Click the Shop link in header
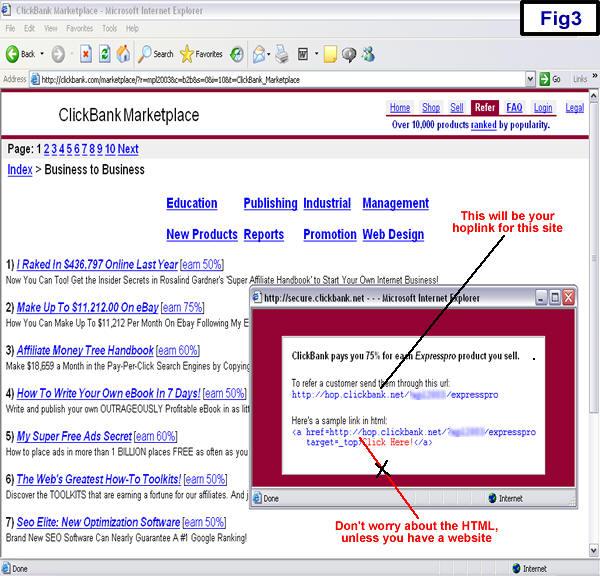This screenshot has width=600, height=576. 431,108
